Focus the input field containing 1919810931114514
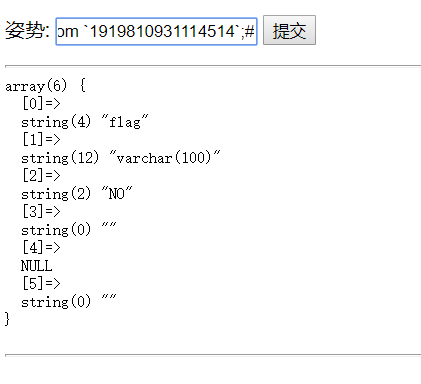Viewport: 421px width, 384px height. tap(156, 32)
